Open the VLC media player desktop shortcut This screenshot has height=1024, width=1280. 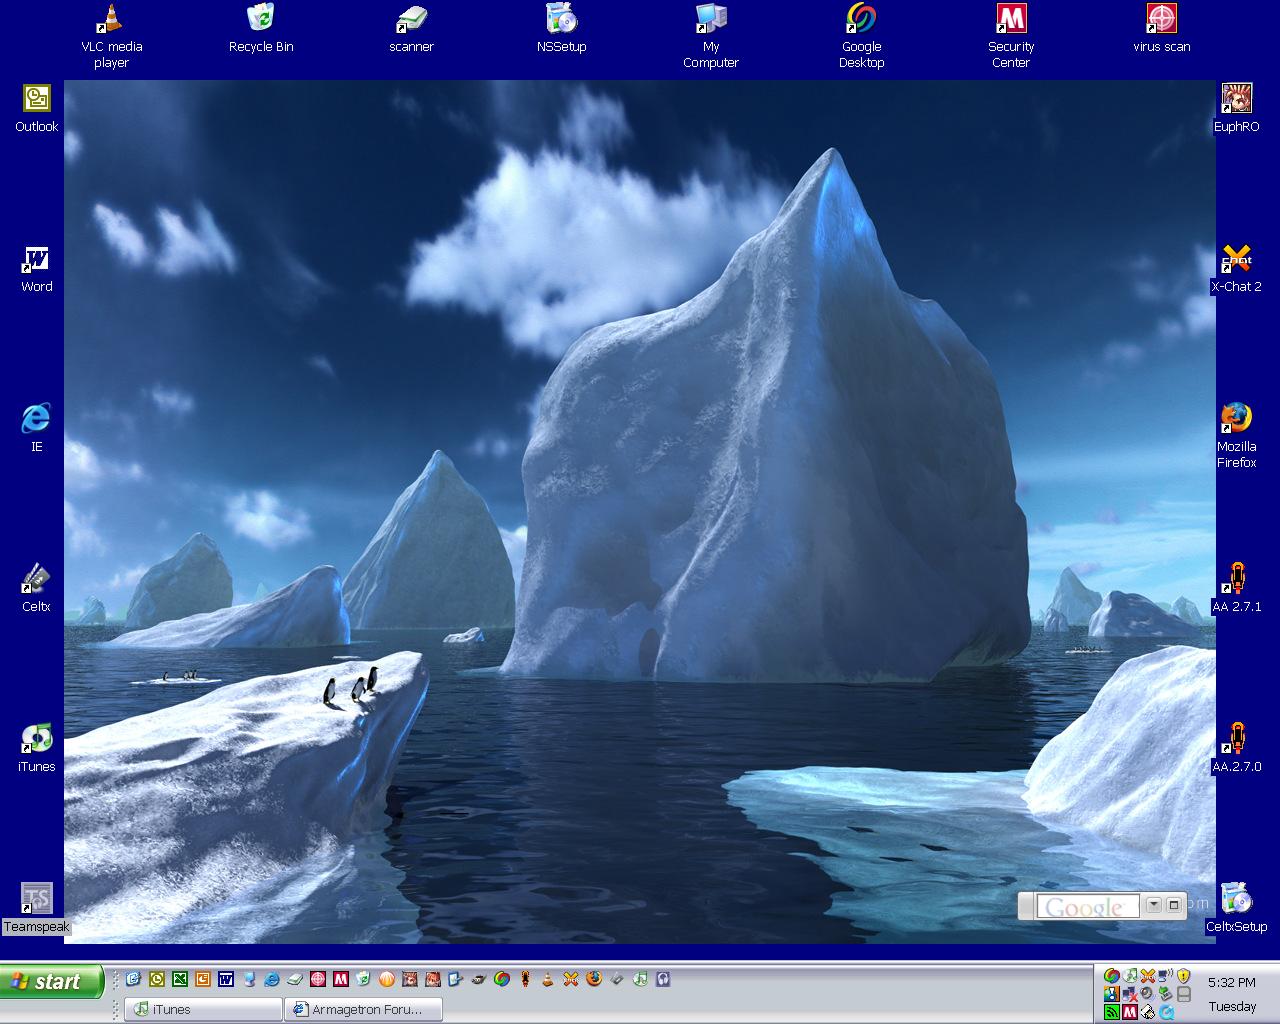(111, 20)
